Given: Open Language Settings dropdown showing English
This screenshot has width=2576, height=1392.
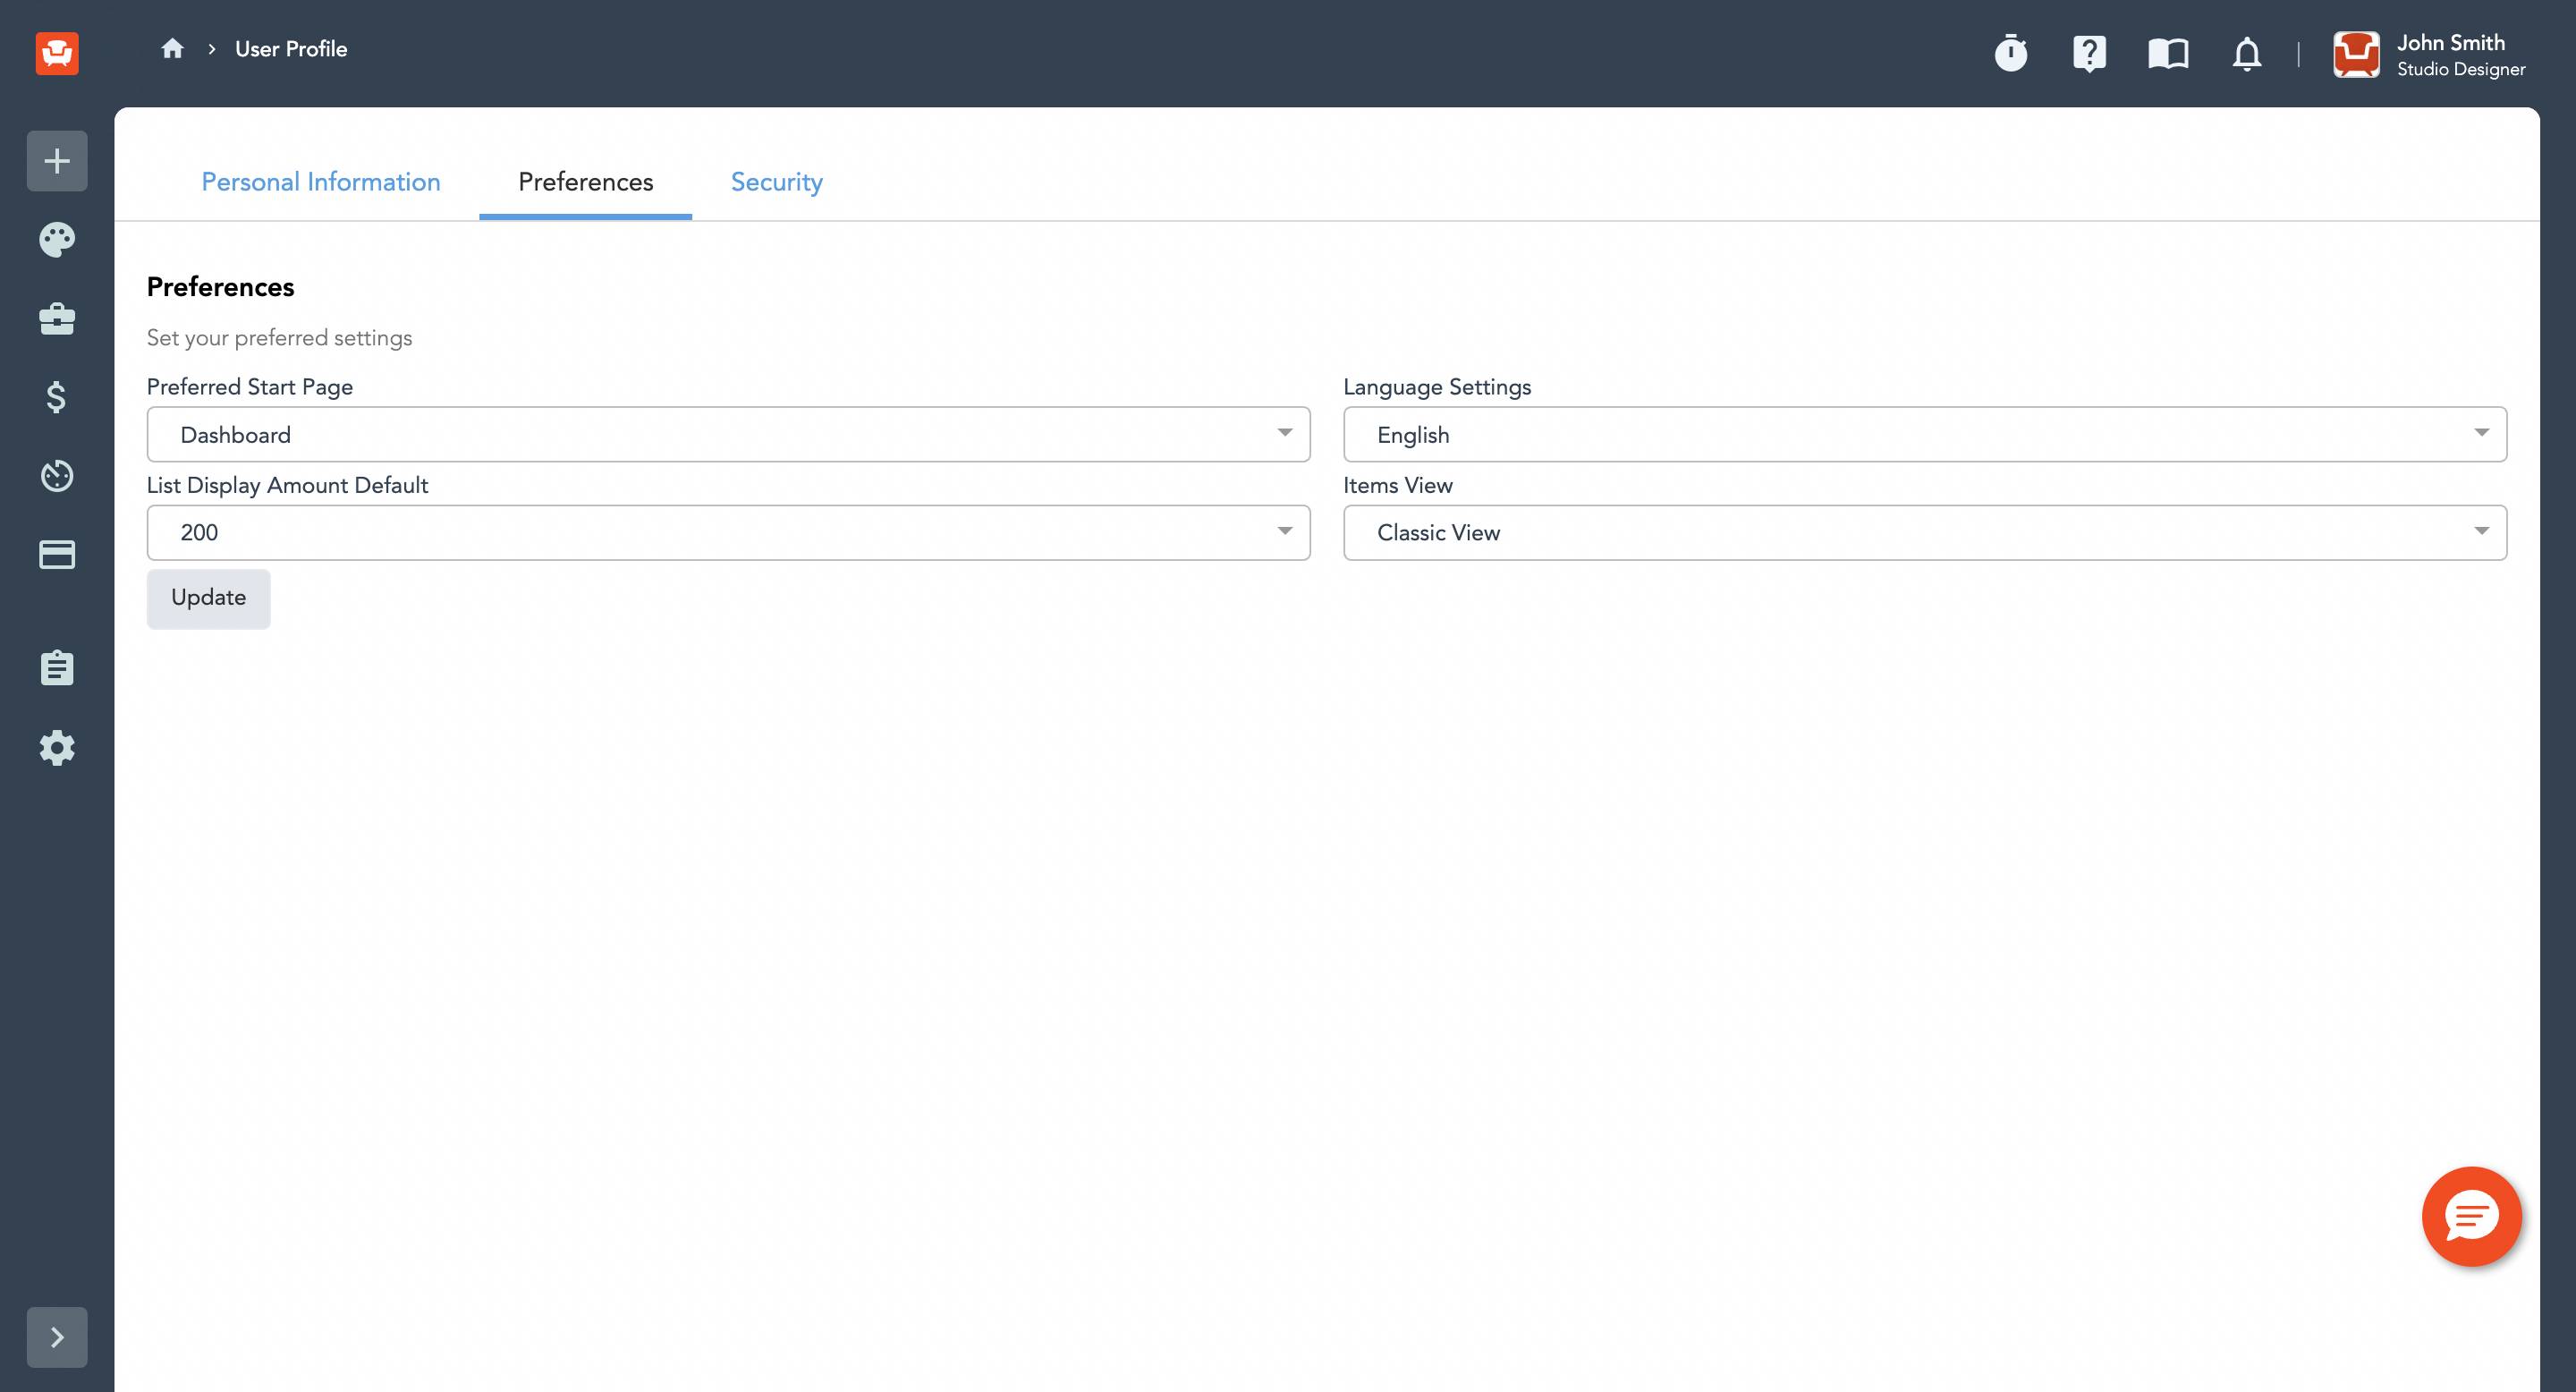Looking at the screenshot, I should [x=1925, y=434].
